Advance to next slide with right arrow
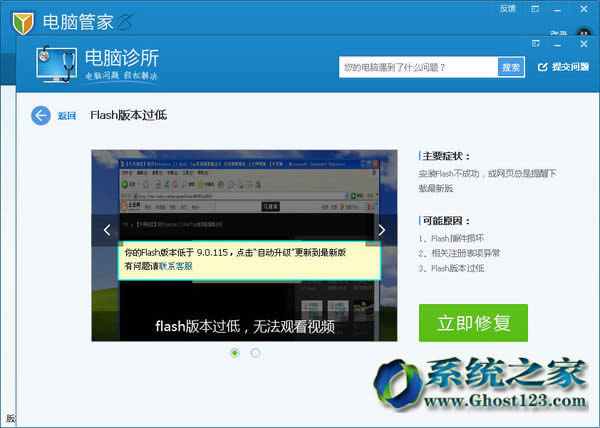The height and width of the screenshot is (428, 600). point(381,230)
